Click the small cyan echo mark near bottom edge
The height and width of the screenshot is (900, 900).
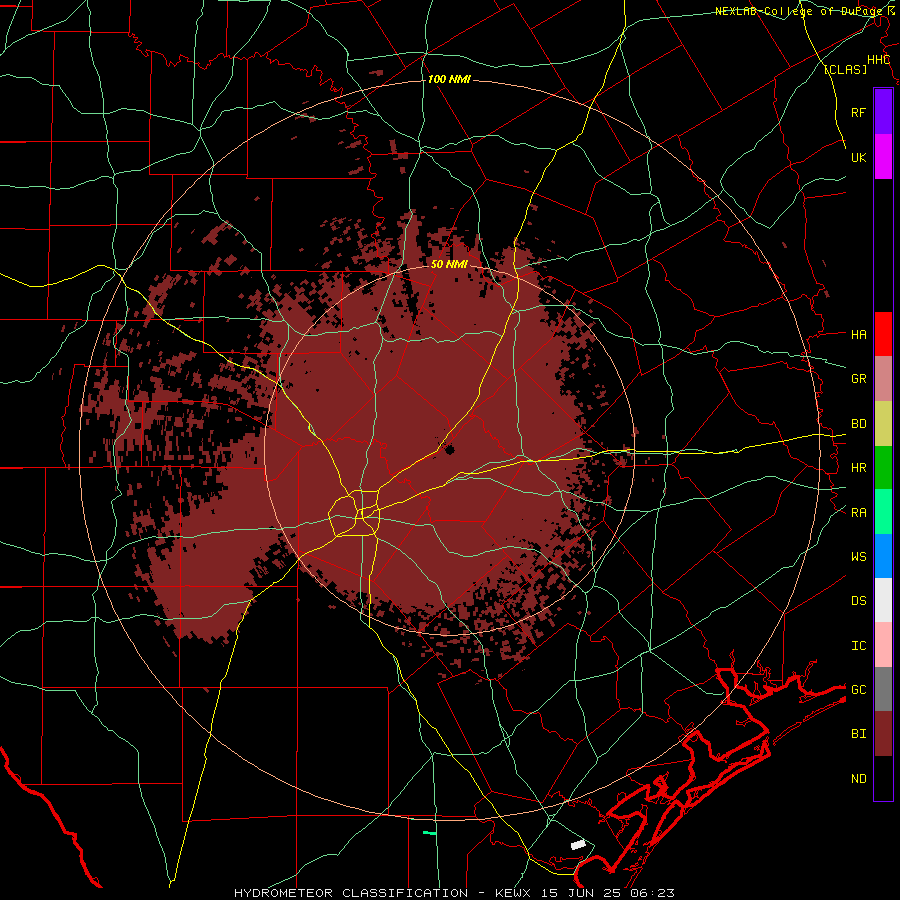[x=429, y=832]
